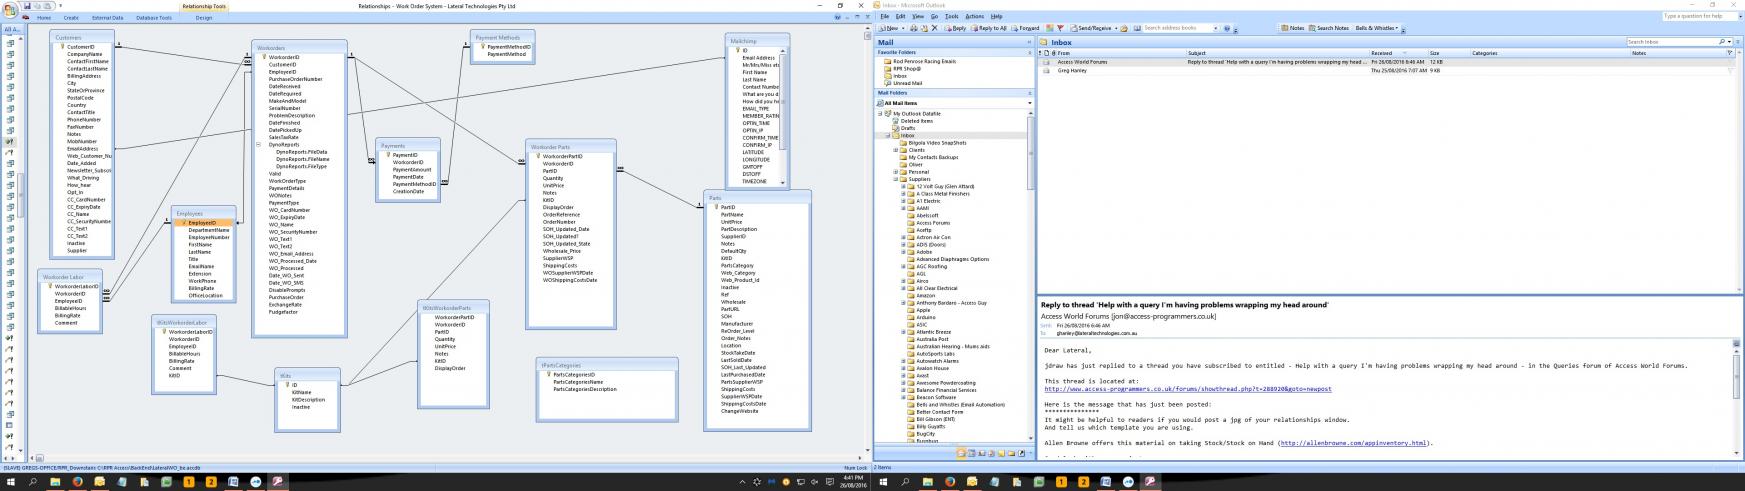Sort messages by Received column header
The image size is (1745, 491).
point(1398,53)
